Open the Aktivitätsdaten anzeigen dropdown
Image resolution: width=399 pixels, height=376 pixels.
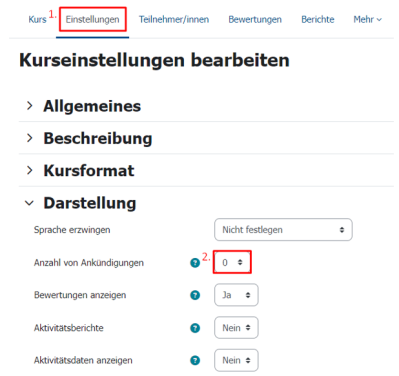point(236,360)
